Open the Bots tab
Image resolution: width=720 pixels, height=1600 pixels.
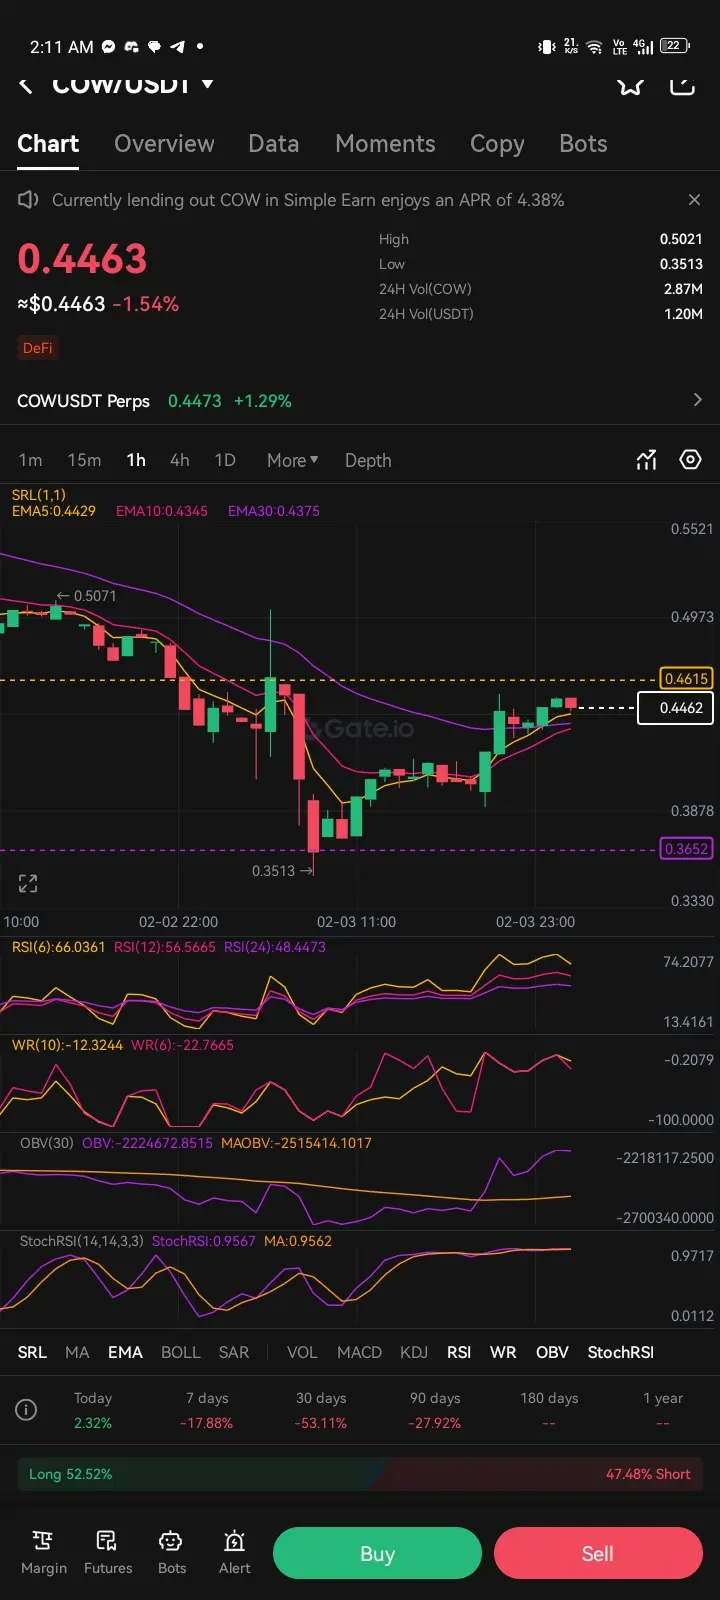[583, 144]
